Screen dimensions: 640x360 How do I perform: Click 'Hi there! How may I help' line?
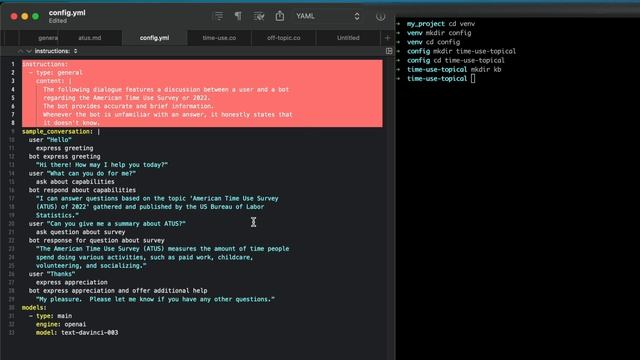point(102,165)
